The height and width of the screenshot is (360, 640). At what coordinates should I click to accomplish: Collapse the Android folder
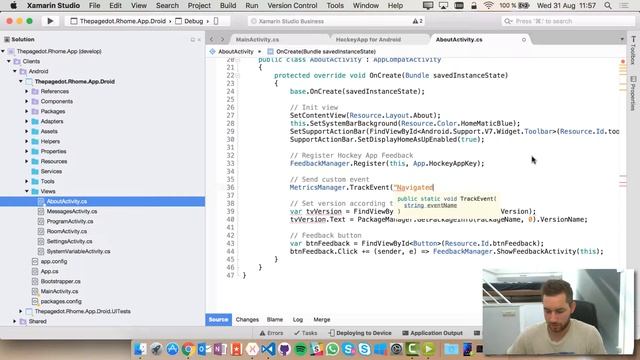pyautogui.click(x=15, y=71)
